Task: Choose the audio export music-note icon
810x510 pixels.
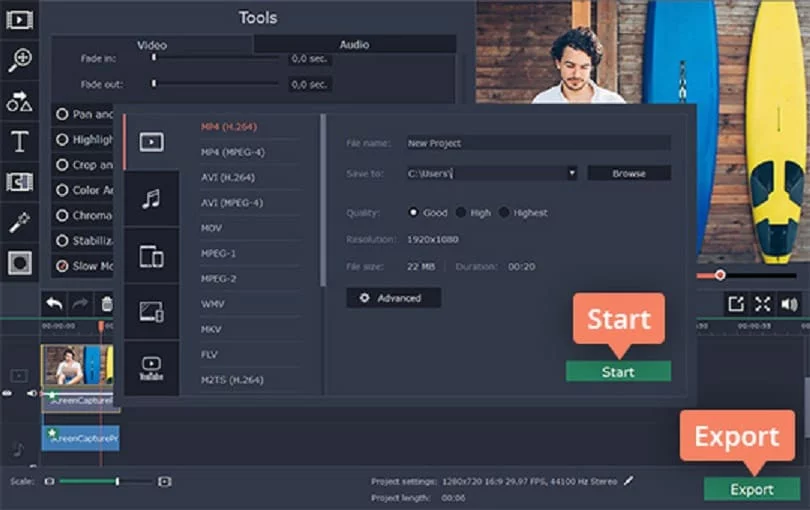Action: [x=151, y=198]
